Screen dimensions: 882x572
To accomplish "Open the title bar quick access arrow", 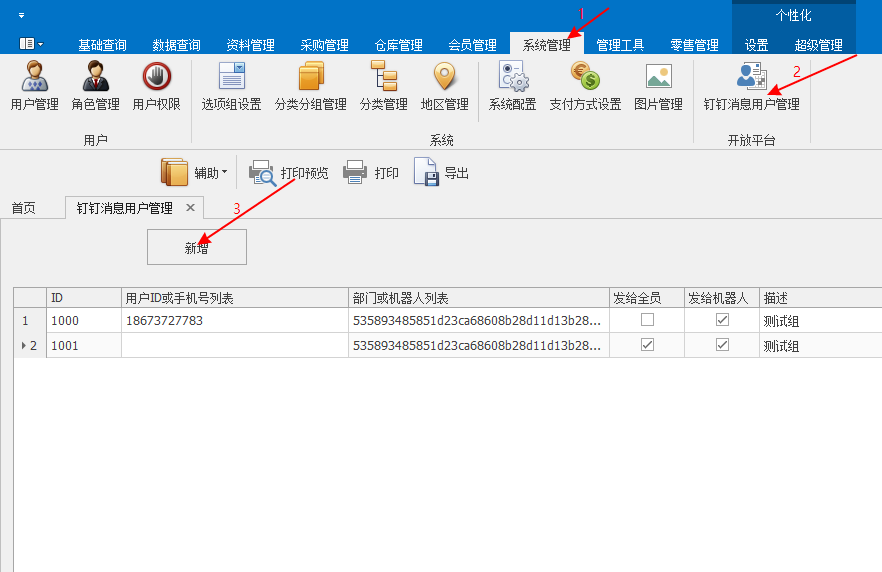I will tap(22, 16).
